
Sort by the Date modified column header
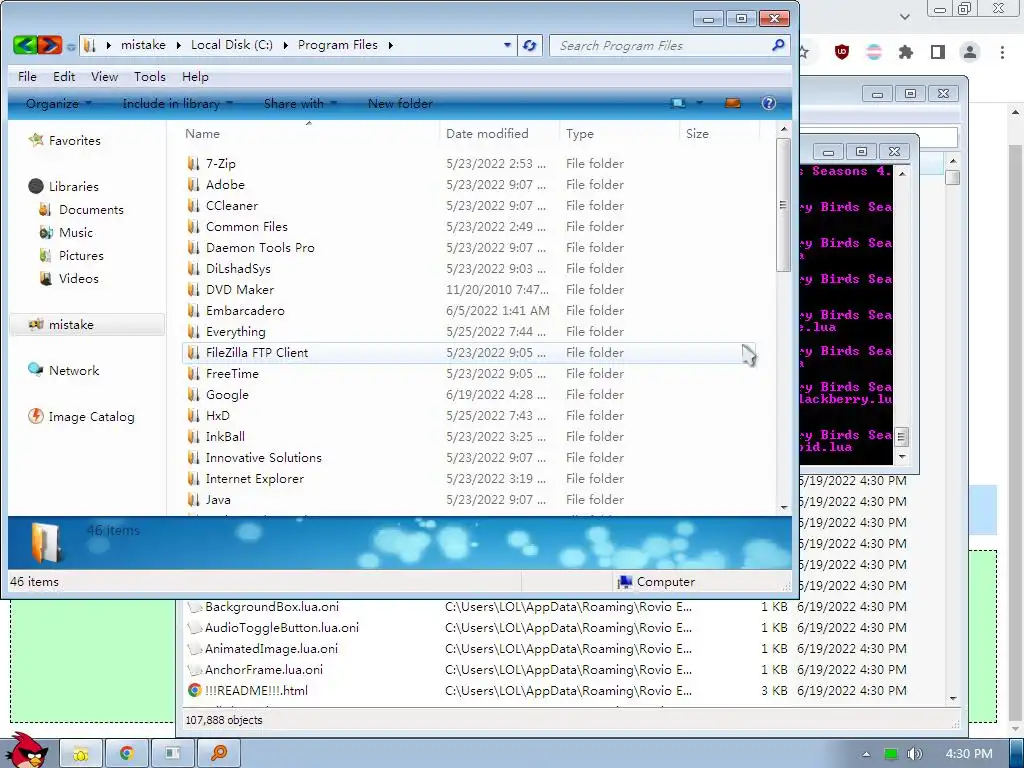tap(500, 133)
